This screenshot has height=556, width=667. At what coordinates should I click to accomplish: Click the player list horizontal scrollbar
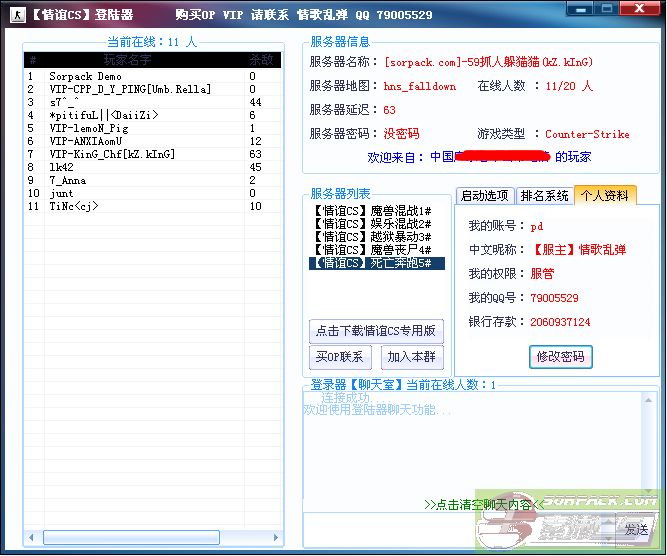150,538
